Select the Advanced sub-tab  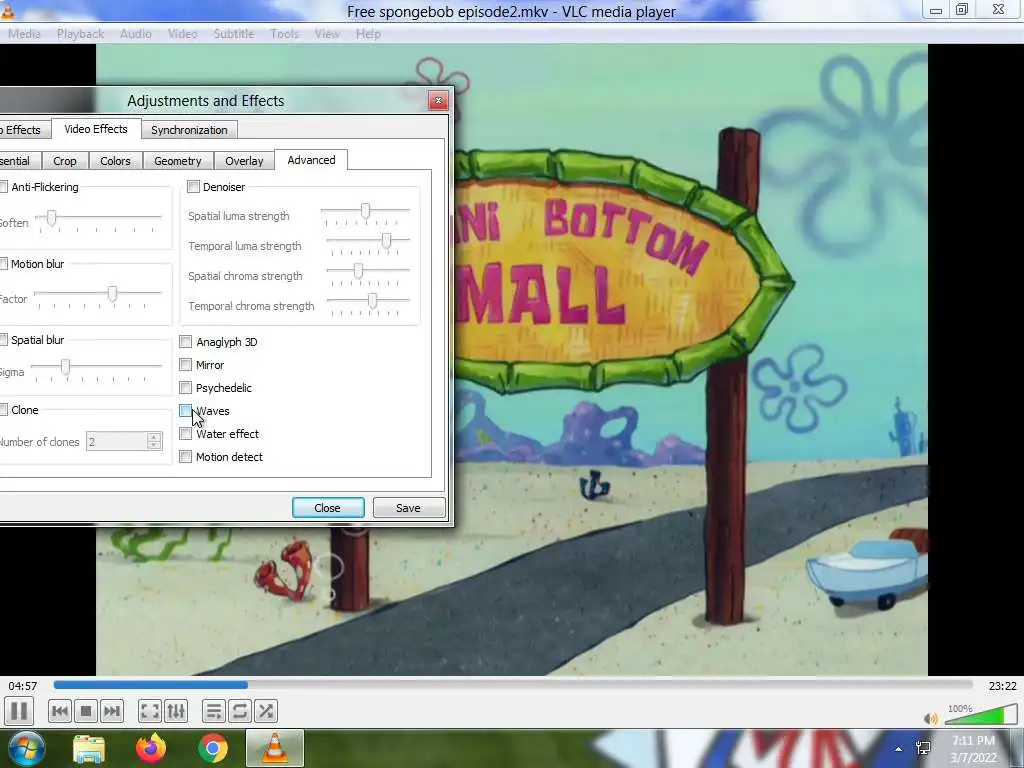point(311,160)
